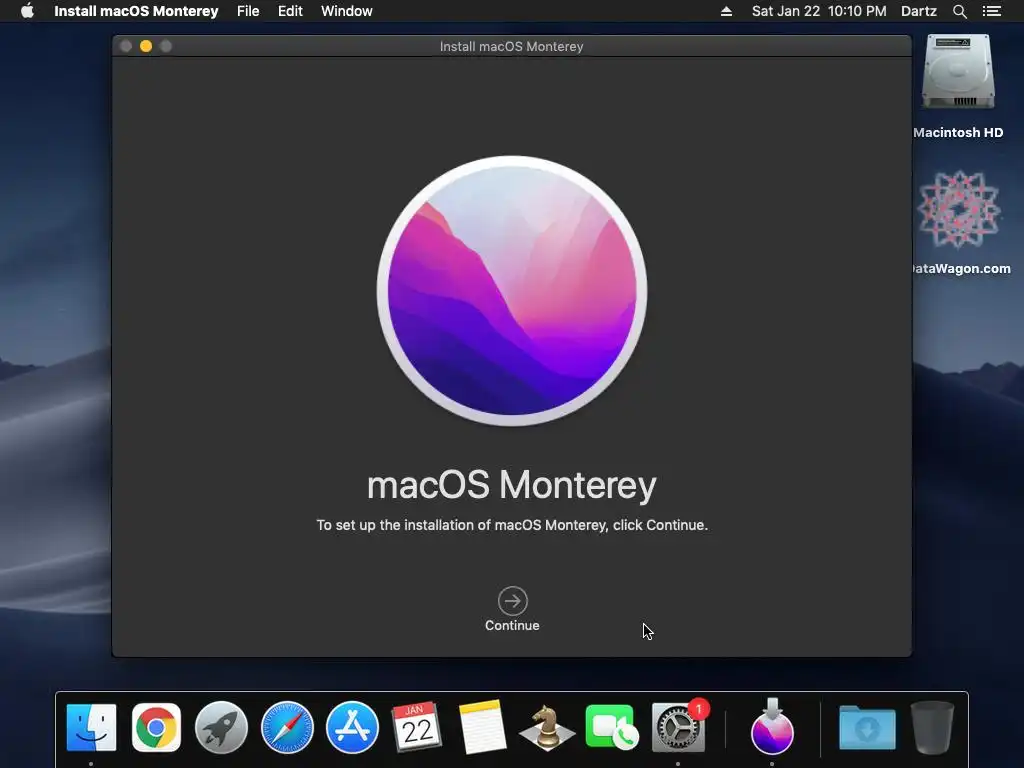Viewport: 1024px width, 768px height.
Task: Launch Google Chrome from the Dock
Action: (x=156, y=727)
